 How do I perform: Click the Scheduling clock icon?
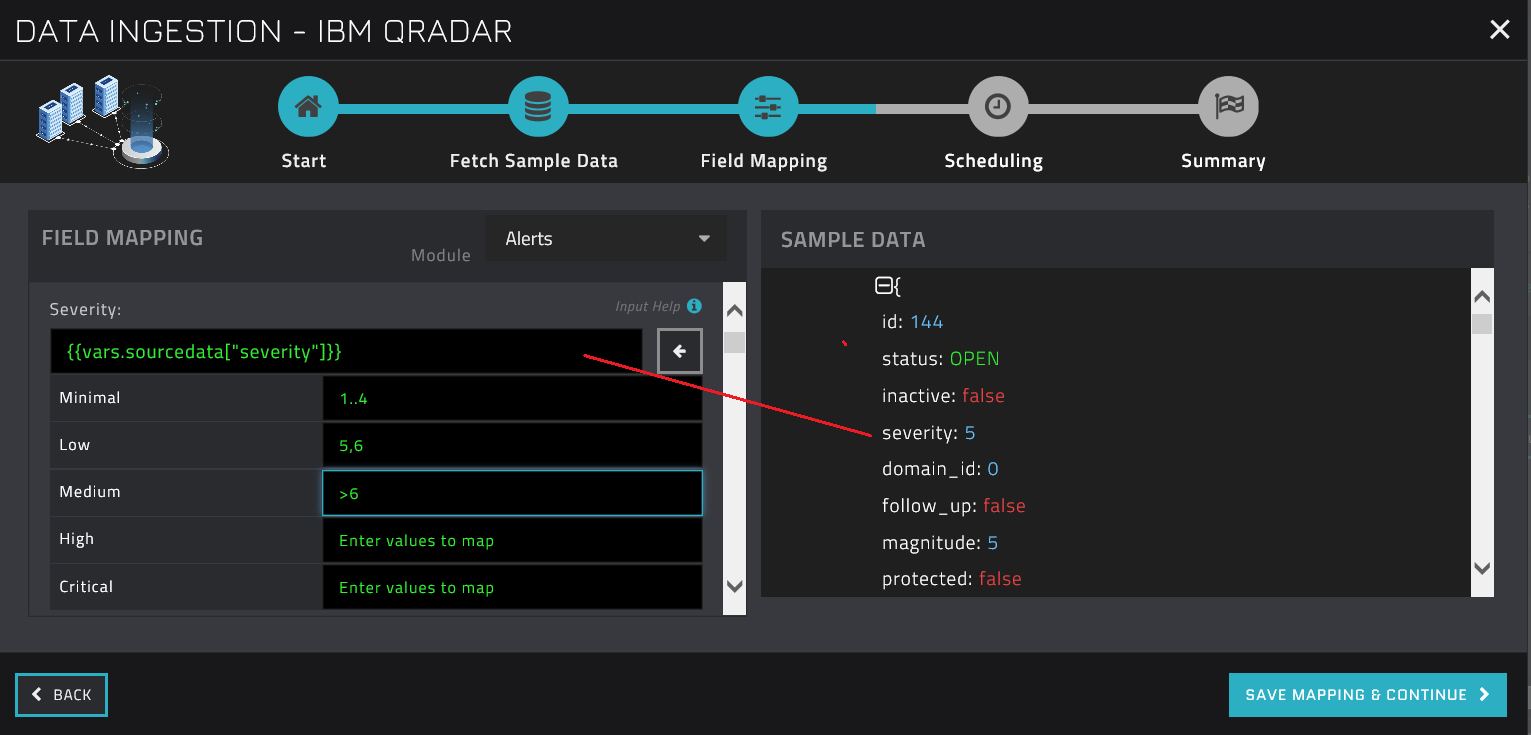tap(998, 106)
